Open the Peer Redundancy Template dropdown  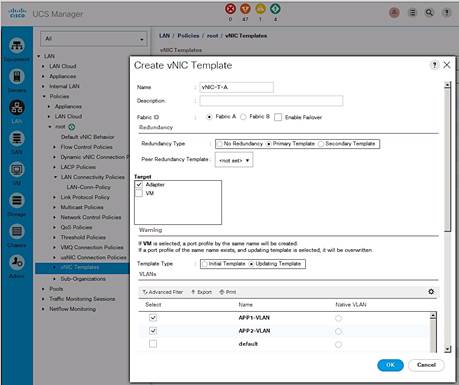click(x=234, y=160)
